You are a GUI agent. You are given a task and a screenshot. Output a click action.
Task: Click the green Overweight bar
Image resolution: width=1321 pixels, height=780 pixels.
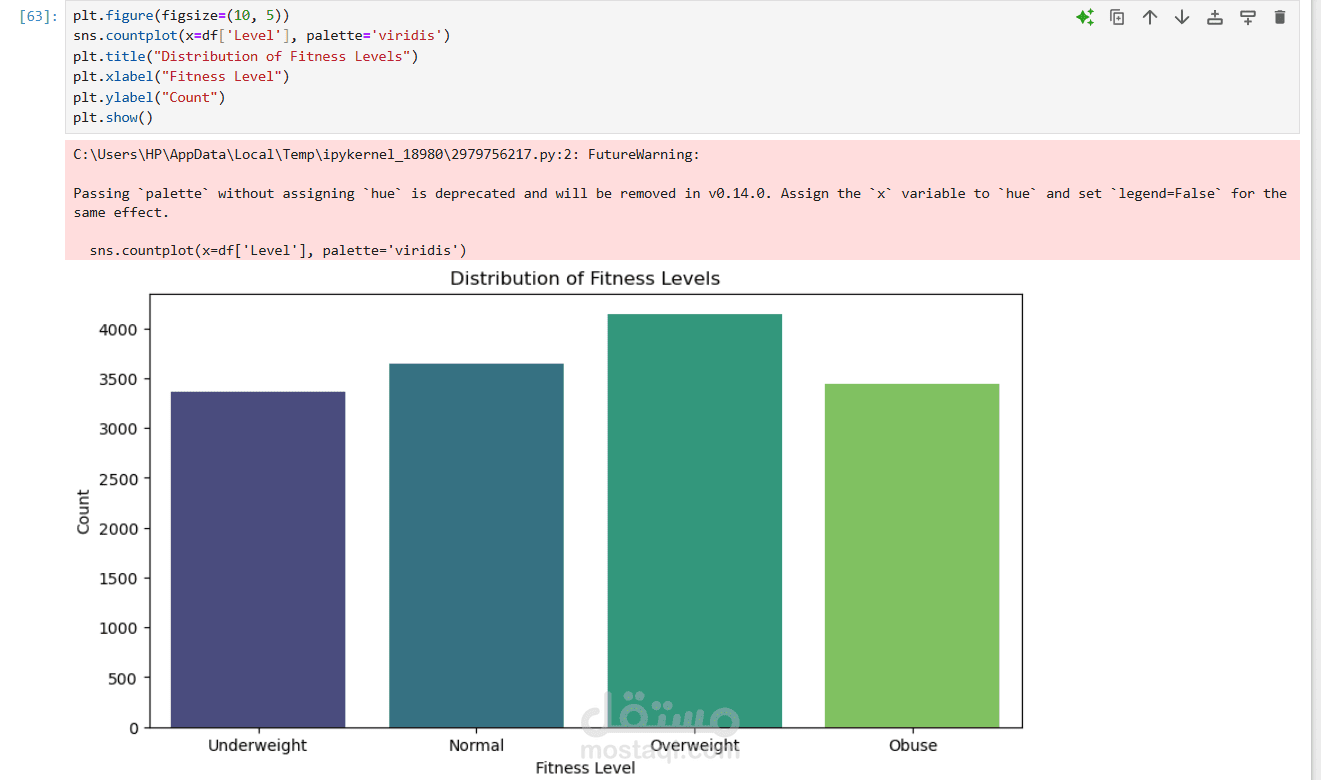[x=695, y=521]
